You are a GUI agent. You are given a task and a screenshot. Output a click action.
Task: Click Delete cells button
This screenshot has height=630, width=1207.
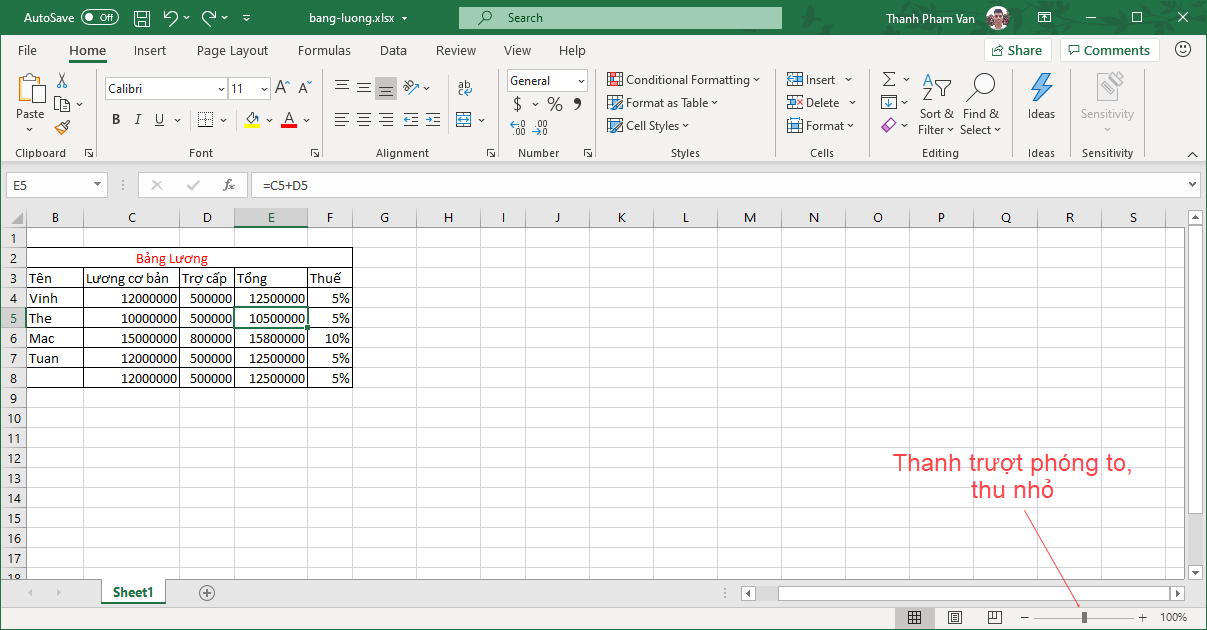822,102
